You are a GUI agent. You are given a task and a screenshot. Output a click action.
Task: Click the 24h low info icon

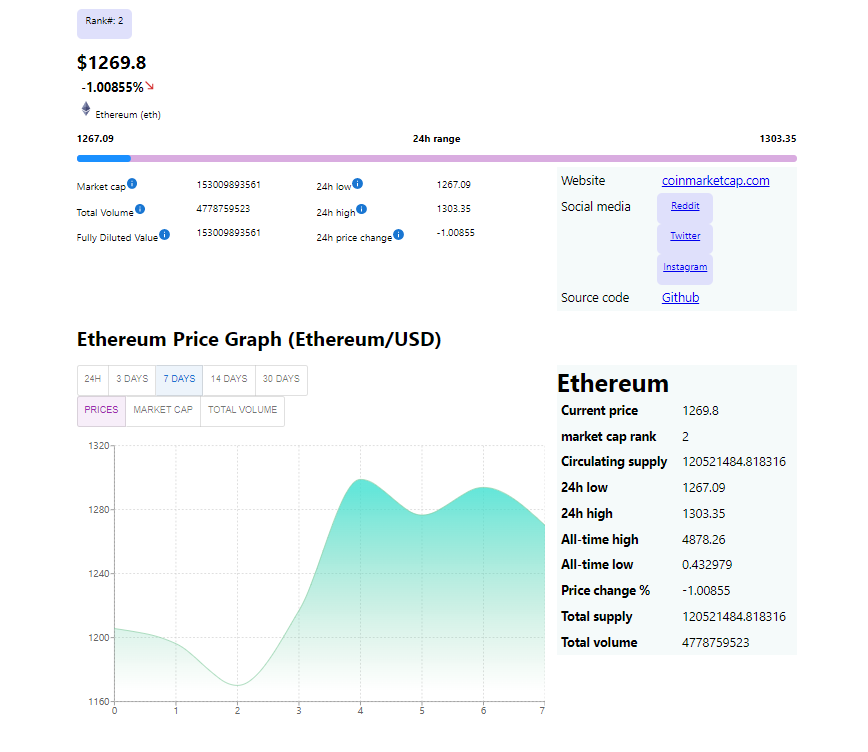358,183
